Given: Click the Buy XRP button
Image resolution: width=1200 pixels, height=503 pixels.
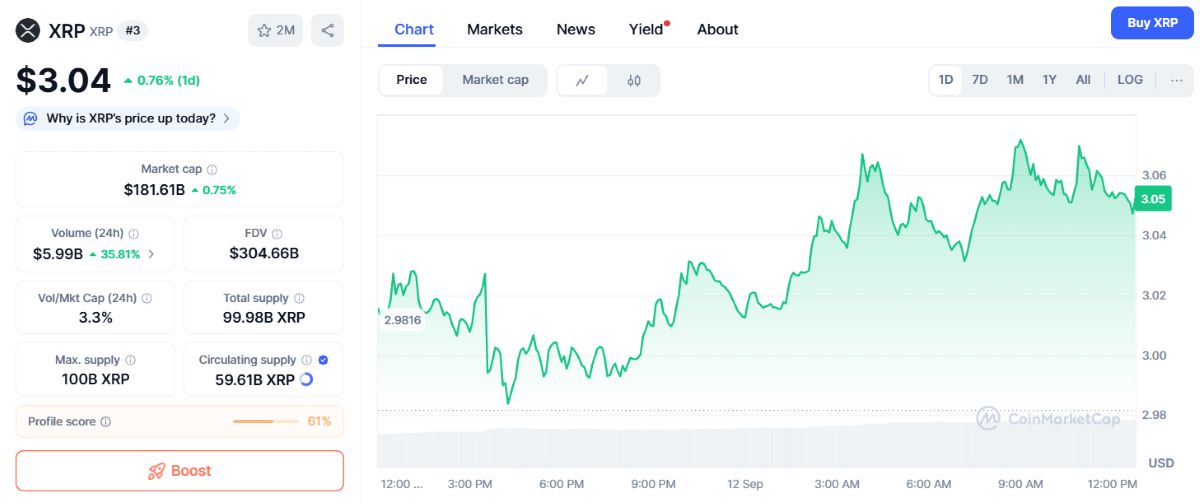Looking at the screenshot, I should (x=1152, y=22).
